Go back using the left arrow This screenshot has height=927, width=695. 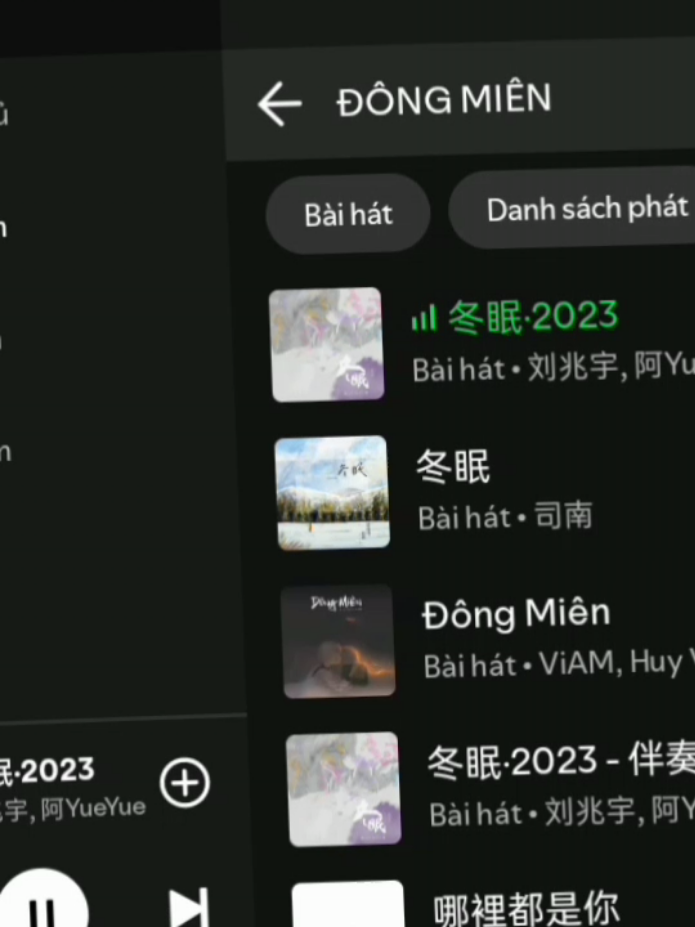(x=280, y=104)
